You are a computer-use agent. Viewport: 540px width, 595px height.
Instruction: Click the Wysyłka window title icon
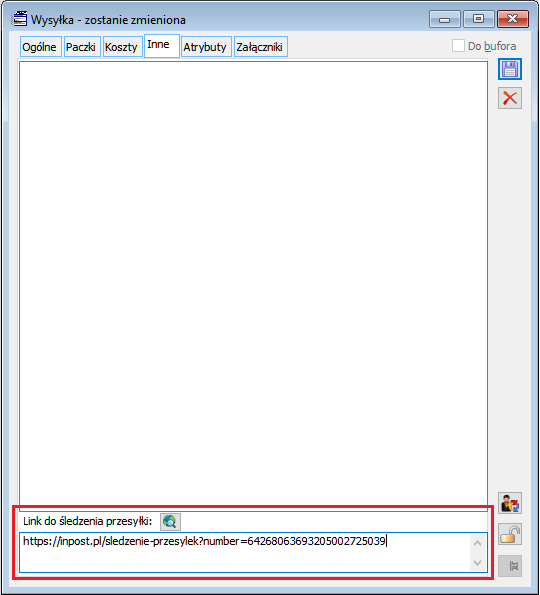pyautogui.click(x=19, y=19)
